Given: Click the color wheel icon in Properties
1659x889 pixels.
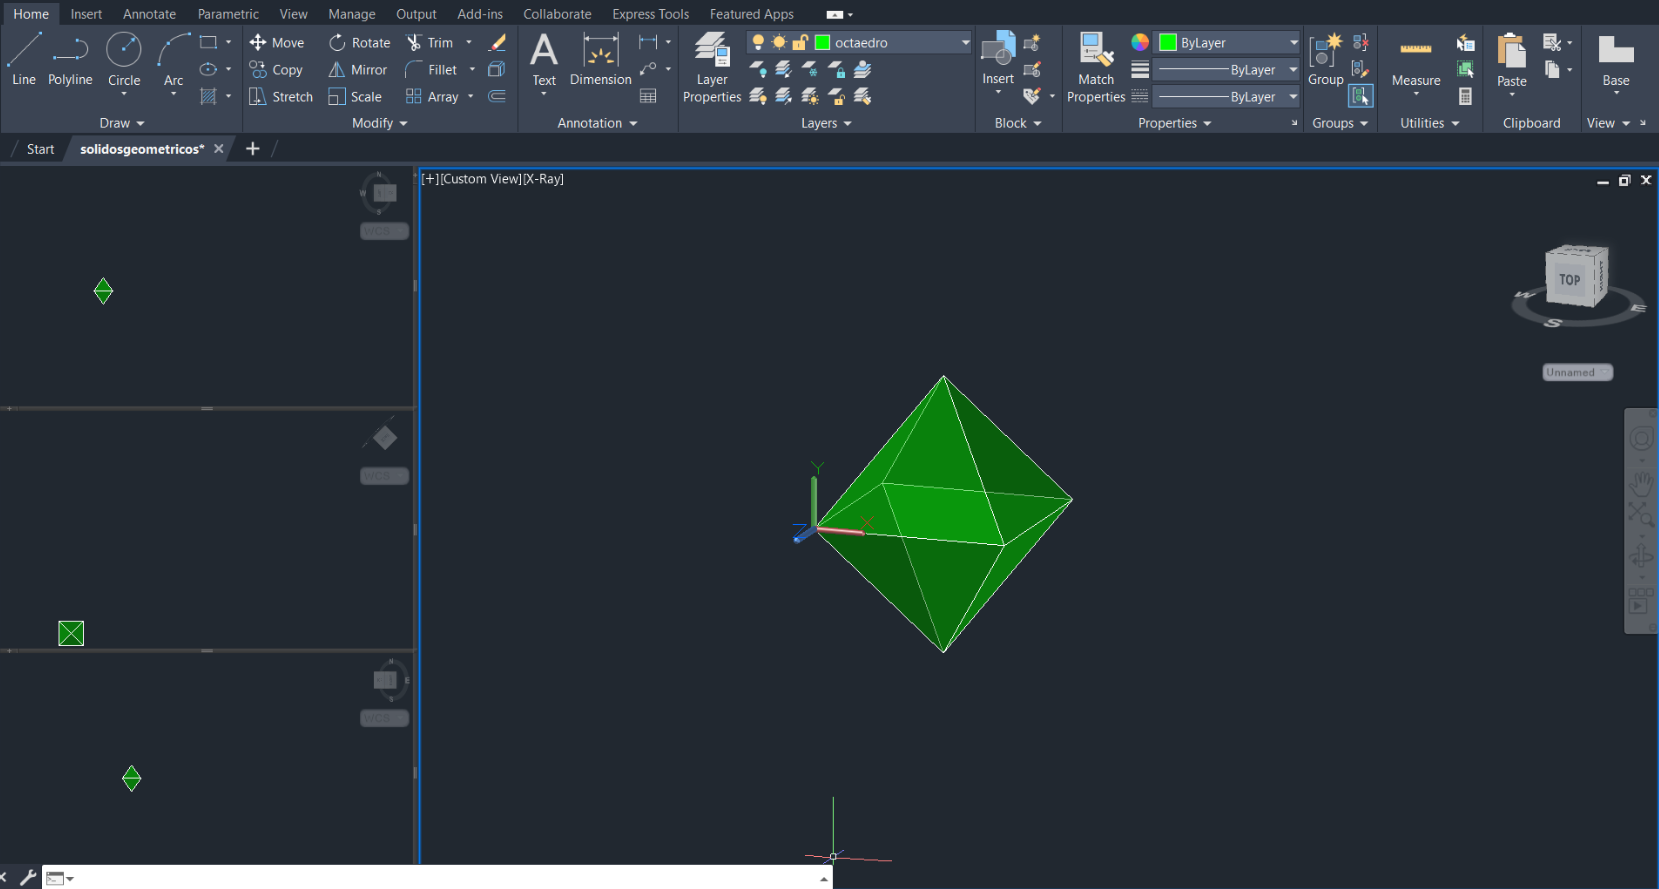Looking at the screenshot, I should [x=1140, y=42].
